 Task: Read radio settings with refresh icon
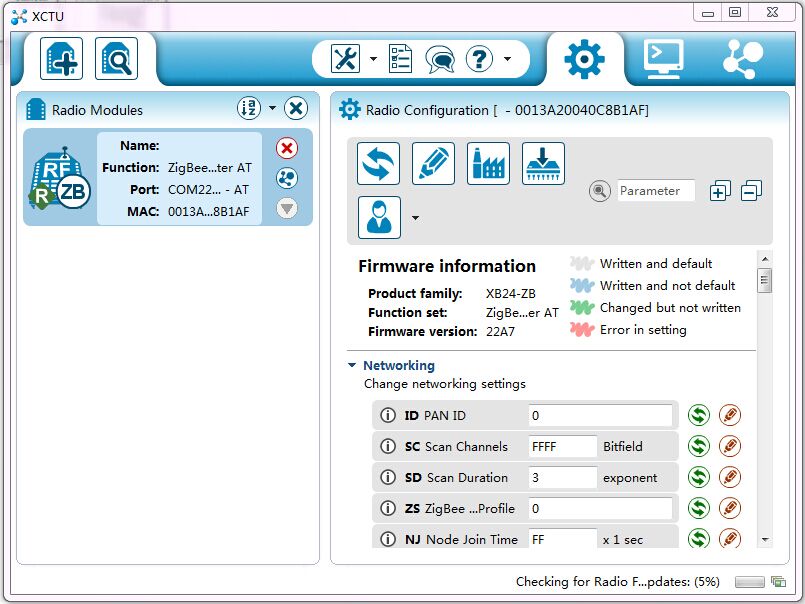click(x=378, y=163)
